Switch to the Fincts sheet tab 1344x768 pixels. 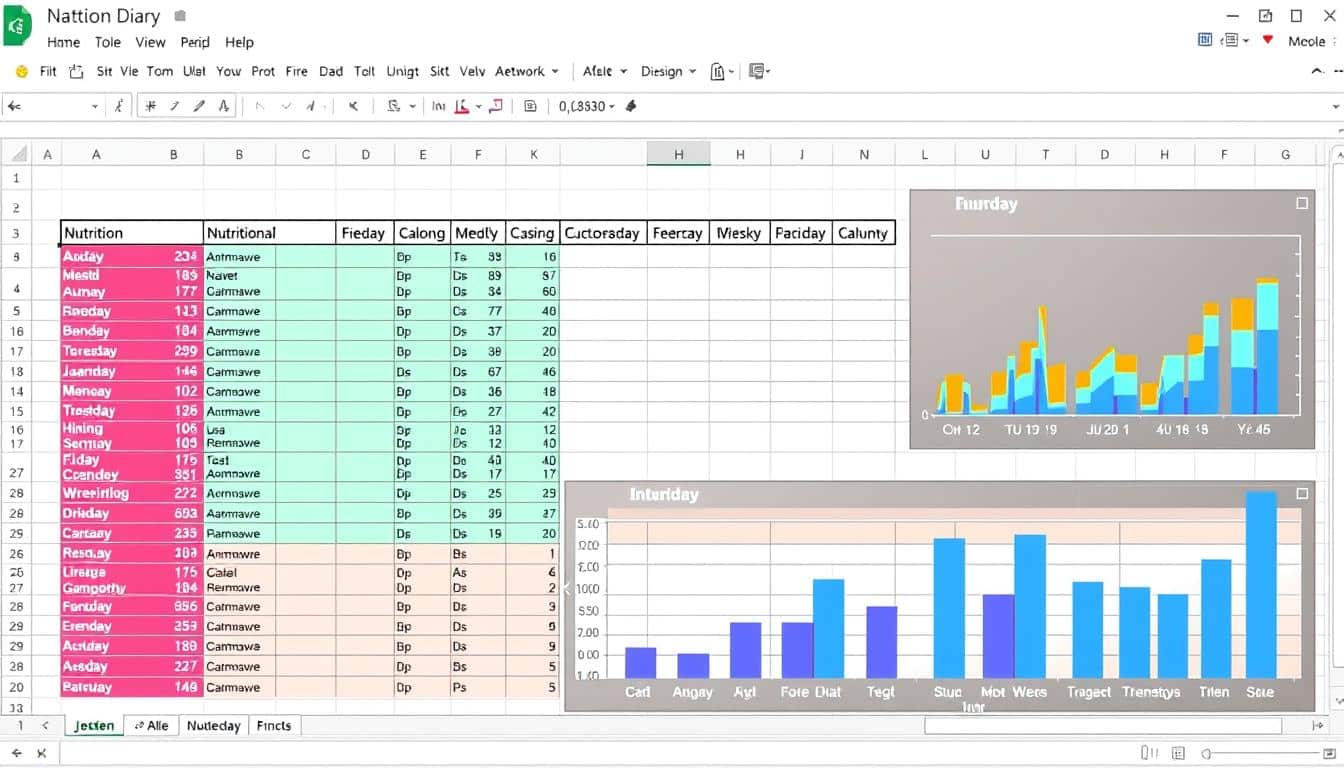tap(274, 726)
